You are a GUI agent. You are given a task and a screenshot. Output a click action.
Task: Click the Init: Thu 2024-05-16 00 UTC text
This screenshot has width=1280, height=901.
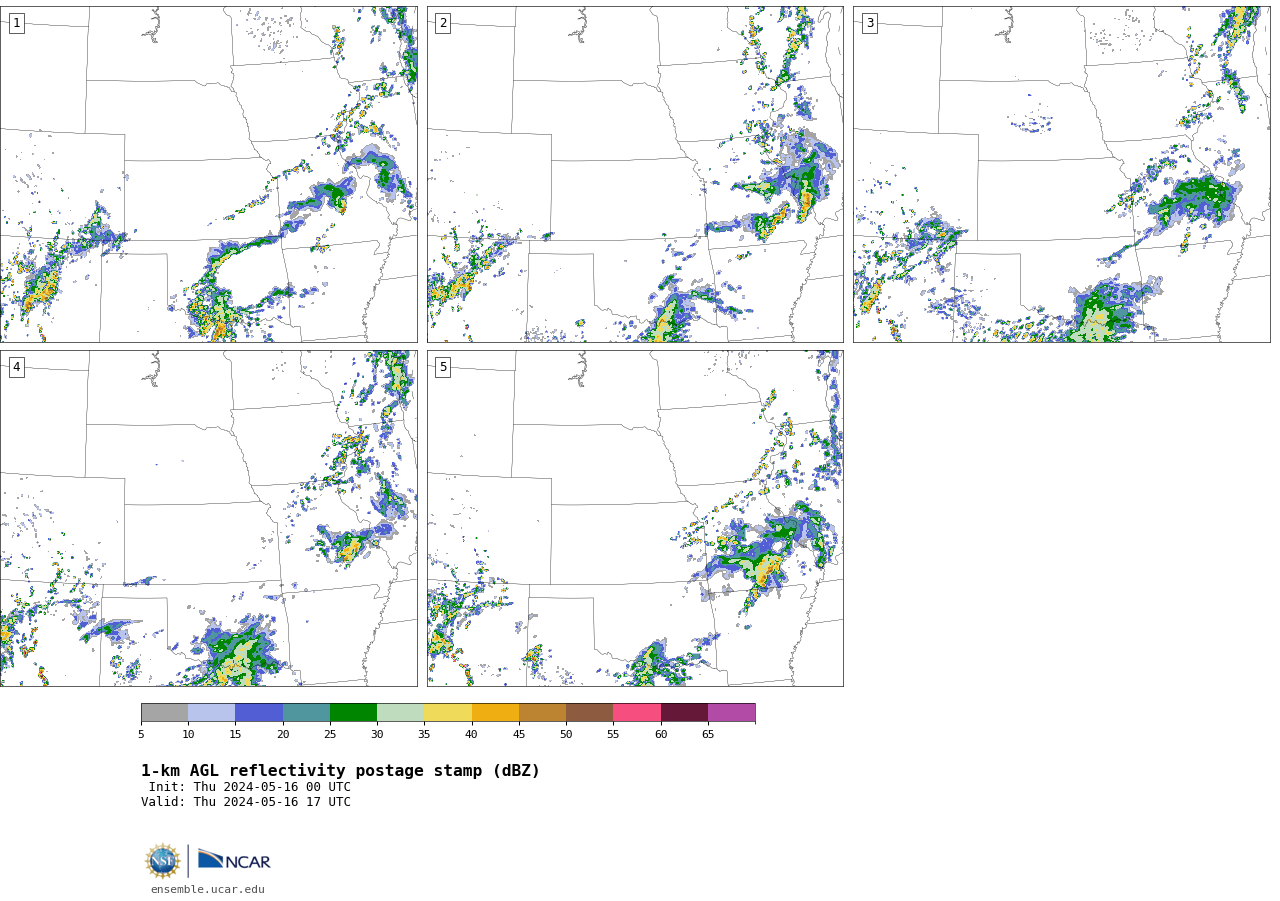pyautogui.click(x=250, y=787)
